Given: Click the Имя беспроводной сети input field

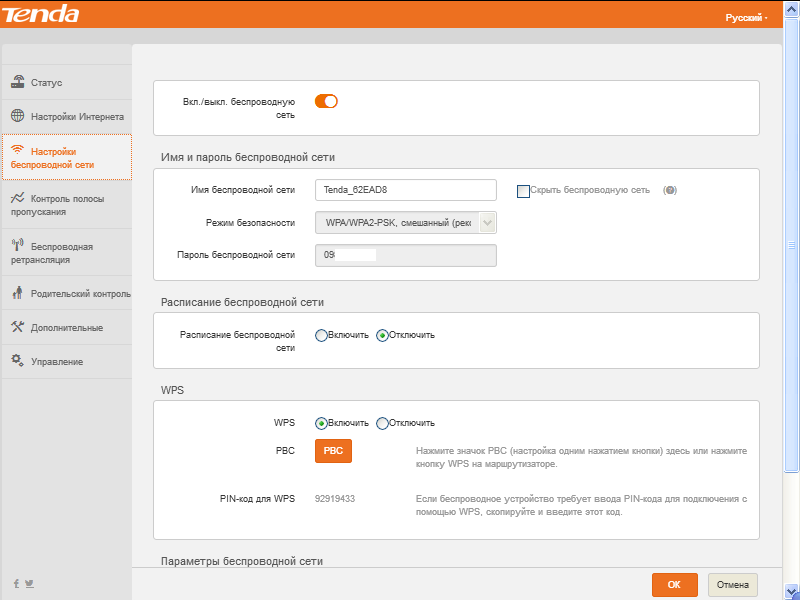Looking at the screenshot, I should pos(405,190).
